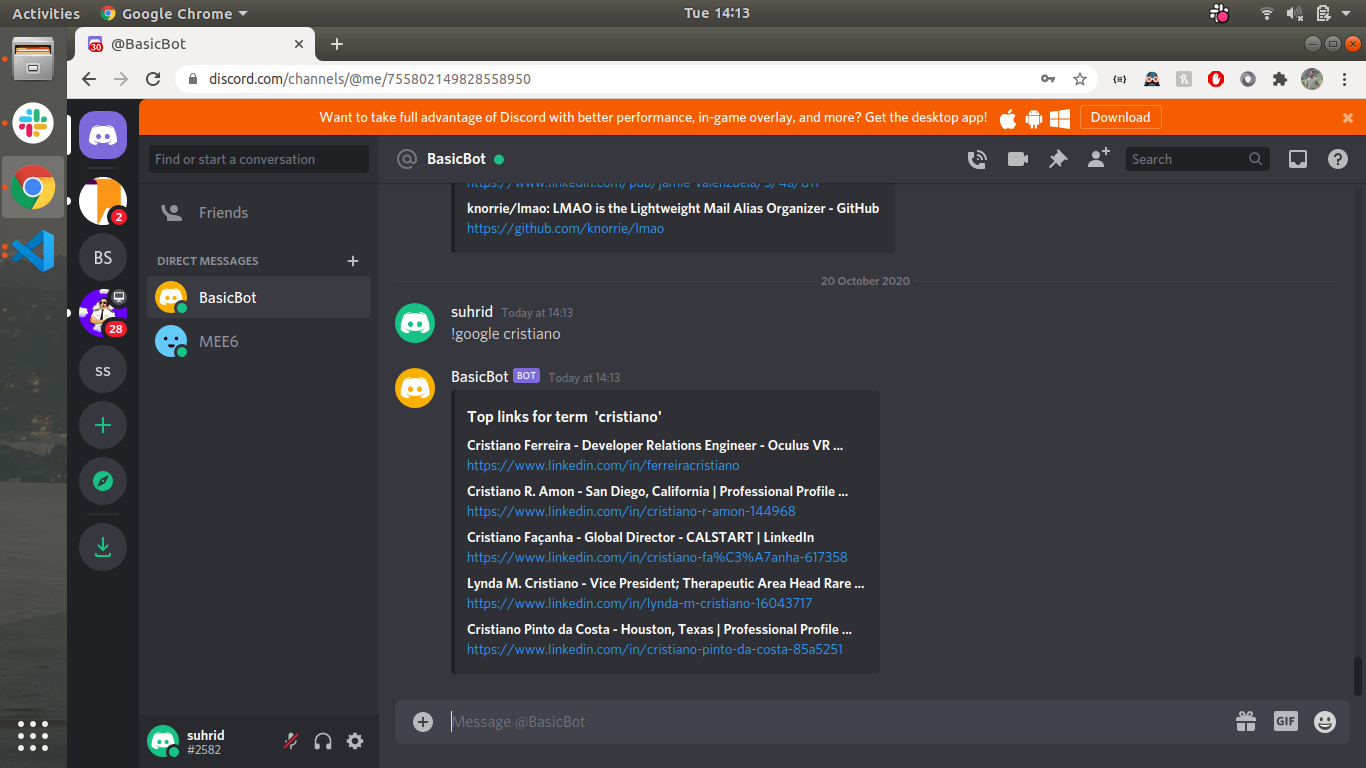Open lynda-m-cristiano LinkedIn link

[639, 604]
